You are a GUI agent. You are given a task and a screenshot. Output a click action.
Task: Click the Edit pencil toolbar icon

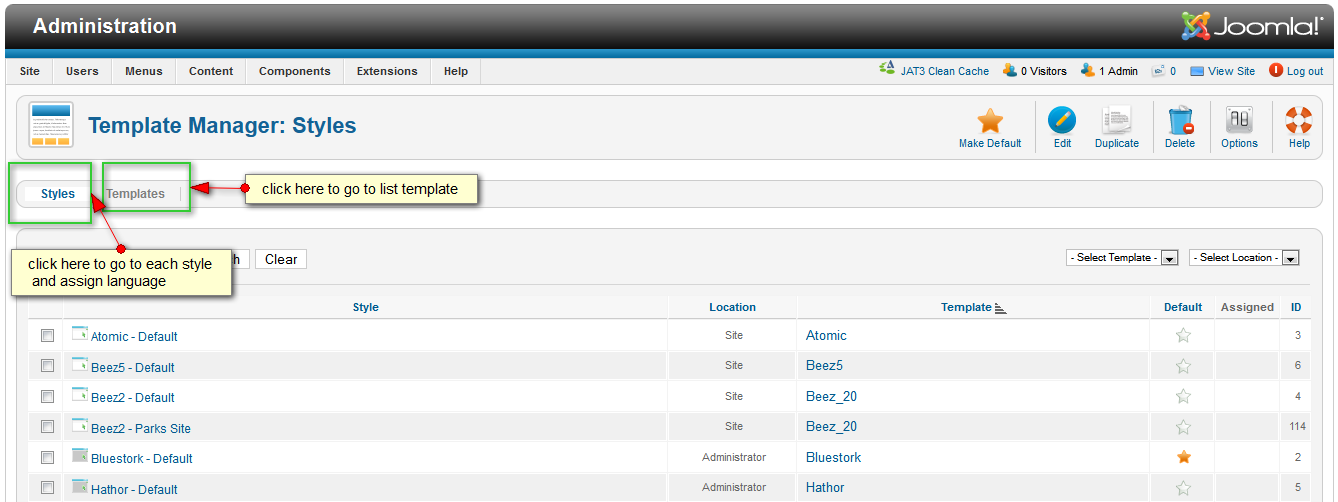tap(1062, 121)
